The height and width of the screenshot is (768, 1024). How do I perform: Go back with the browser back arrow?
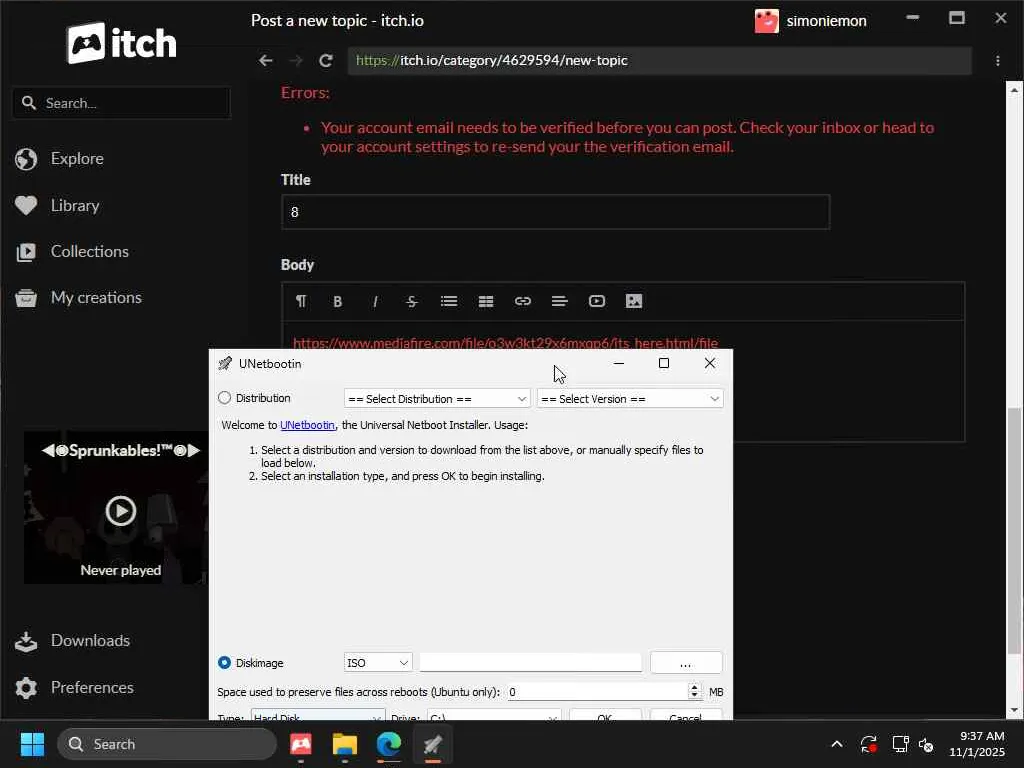pos(265,61)
